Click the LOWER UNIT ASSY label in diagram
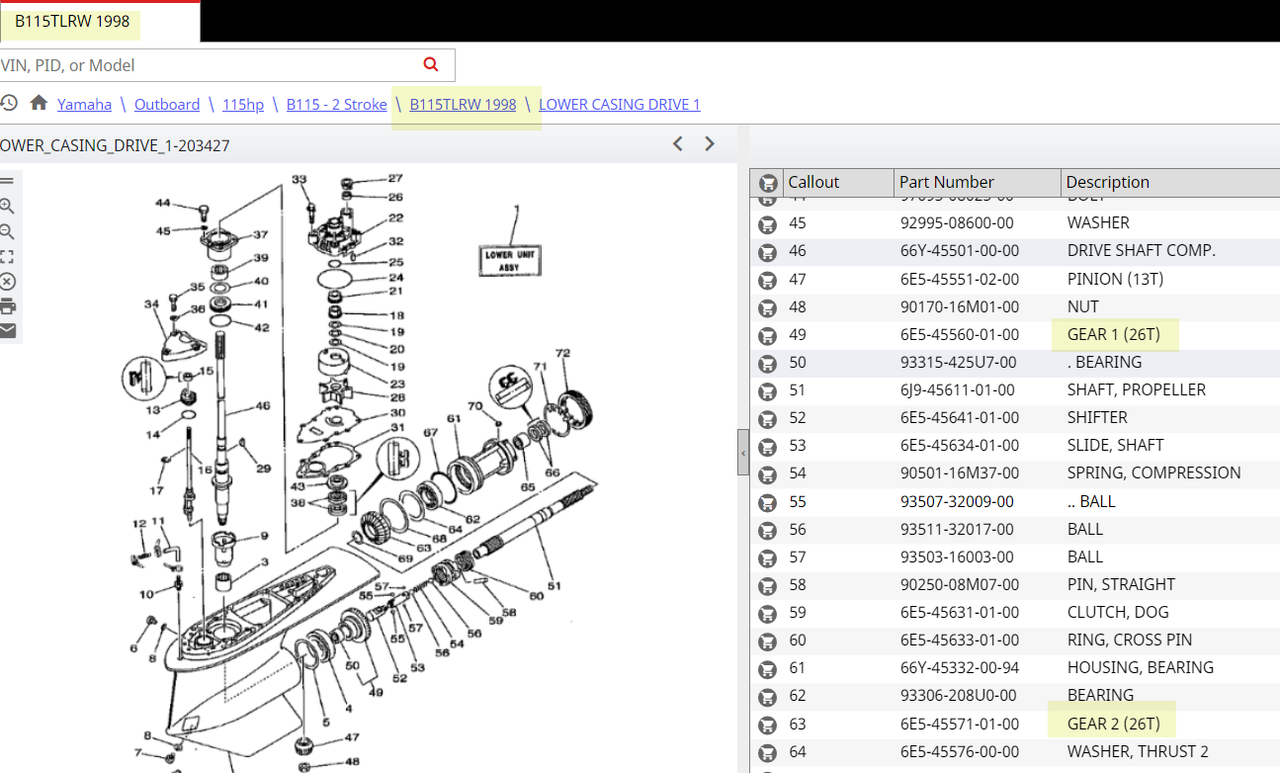Screen dimensions: 1280x773 coord(510,261)
